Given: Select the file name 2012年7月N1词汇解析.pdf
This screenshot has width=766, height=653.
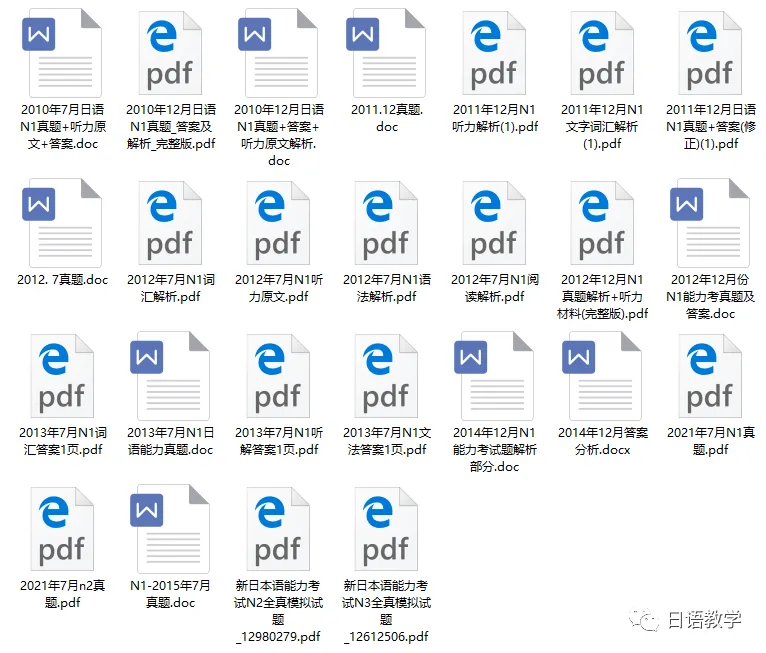Looking at the screenshot, I should pyautogui.click(x=170, y=288).
